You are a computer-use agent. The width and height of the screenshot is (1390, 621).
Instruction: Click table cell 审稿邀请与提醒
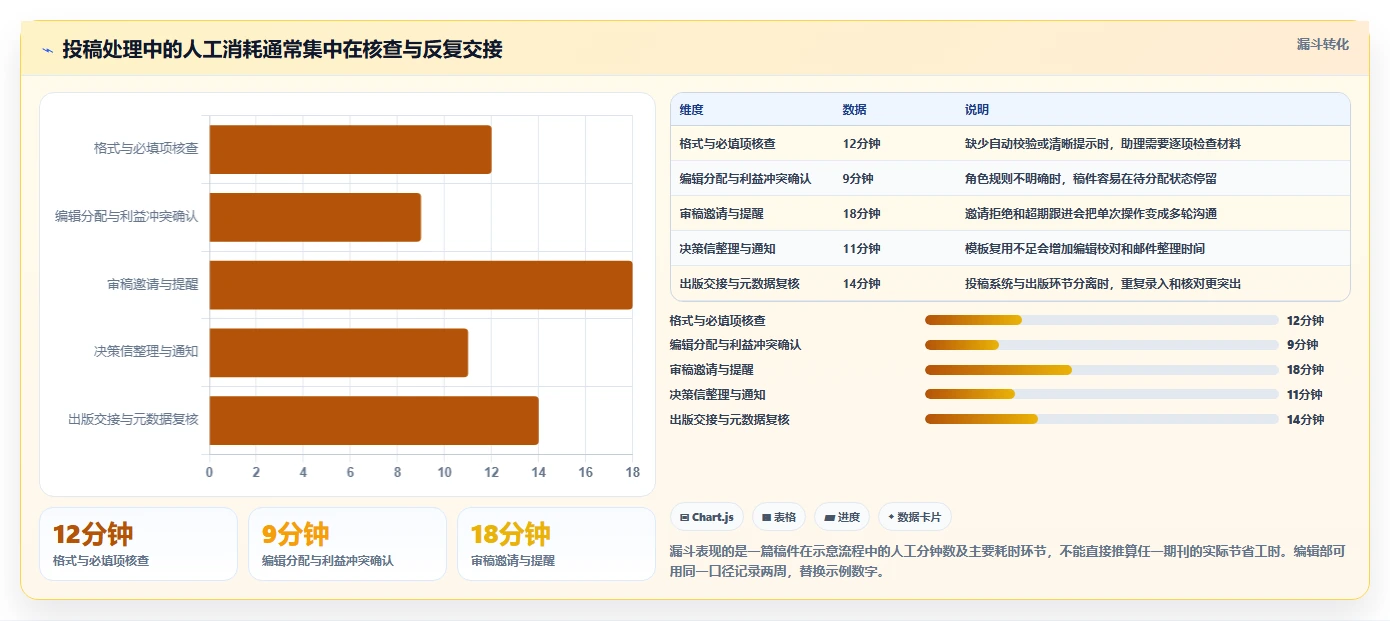click(x=722, y=214)
